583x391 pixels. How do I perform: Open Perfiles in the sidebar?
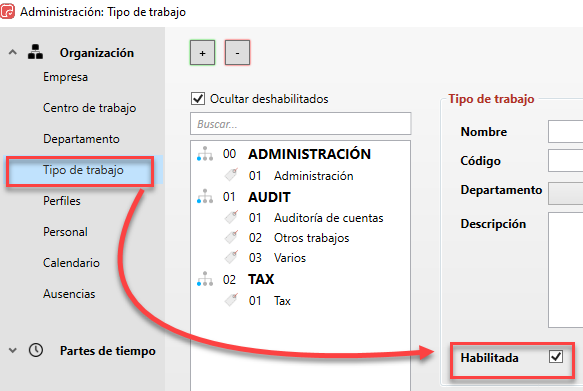pyautogui.click(x=62, y=201)
